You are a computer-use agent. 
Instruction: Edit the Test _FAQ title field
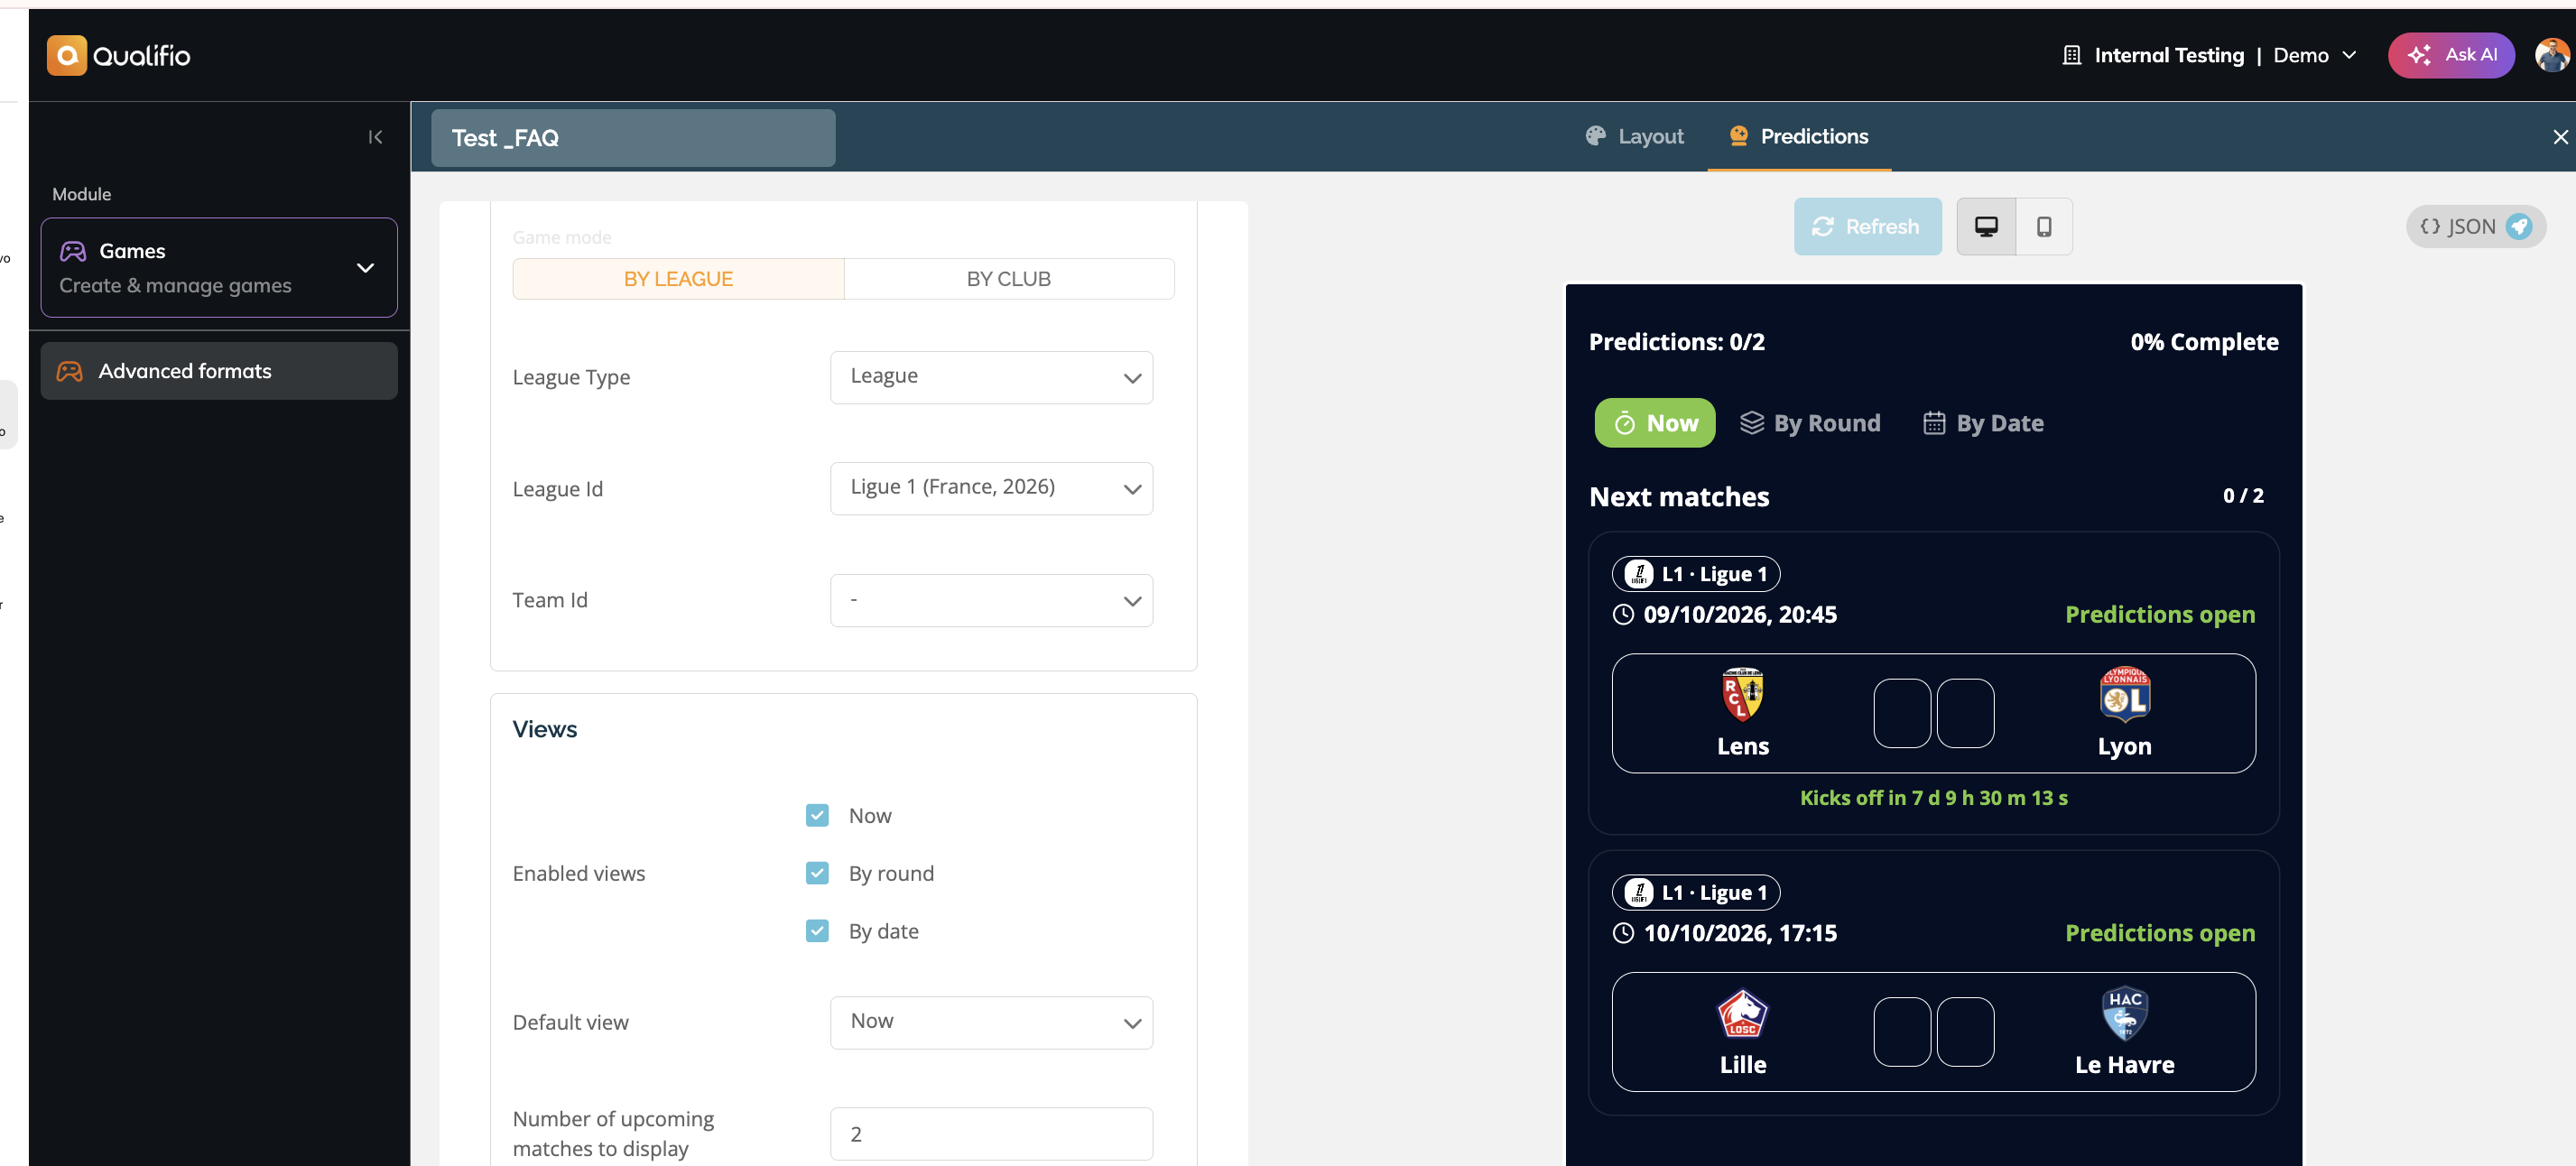(633, 138)
